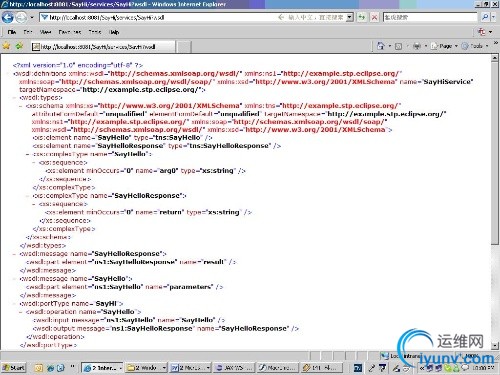Screen dimensions: 500x375
Task: Refresh the page with the green arrows icon
Action: point(362,17)
